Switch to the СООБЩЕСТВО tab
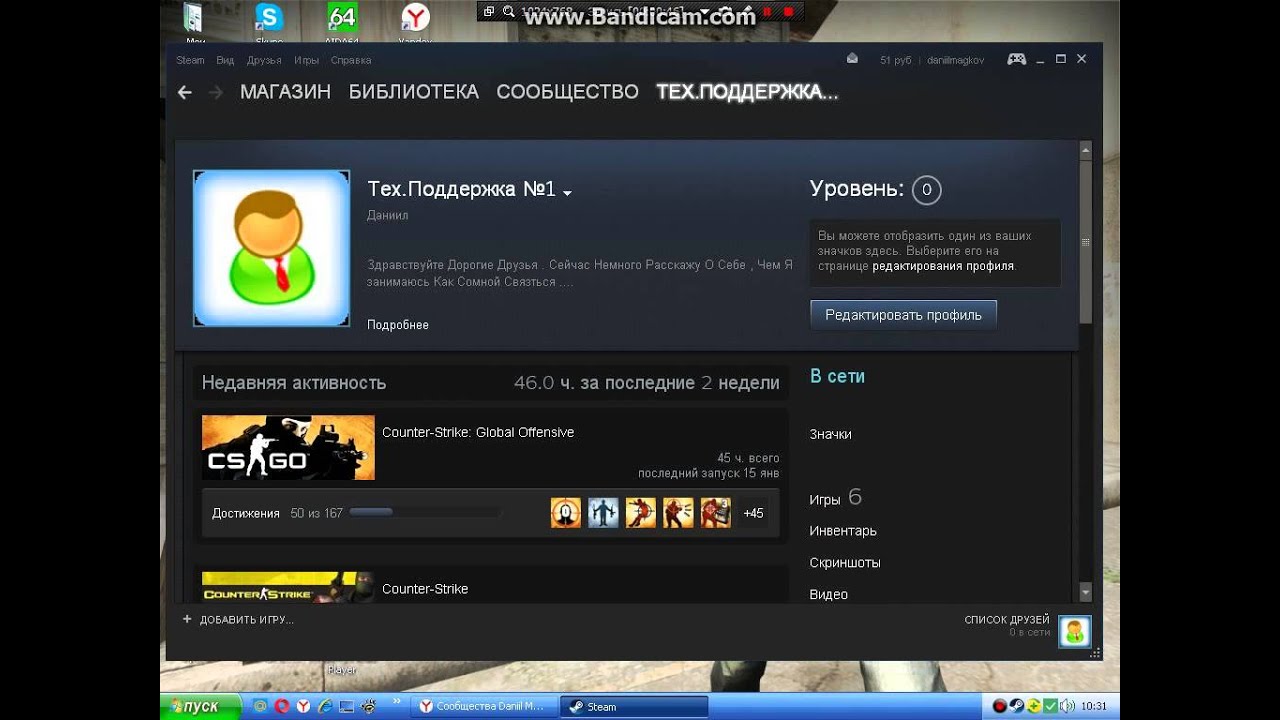The height and width of the screenshot is (720, 1280). click(x=567, y=92)
